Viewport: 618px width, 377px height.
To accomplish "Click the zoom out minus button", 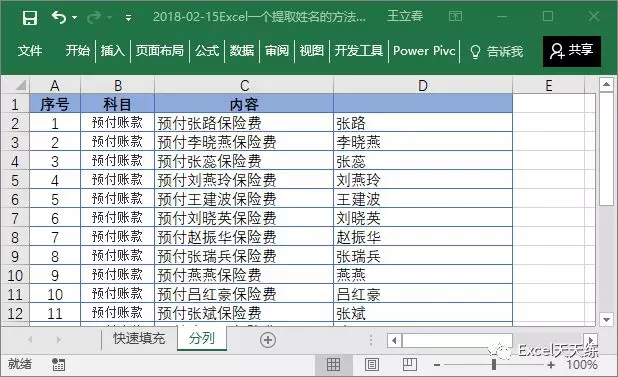I will tap(437, 365).
